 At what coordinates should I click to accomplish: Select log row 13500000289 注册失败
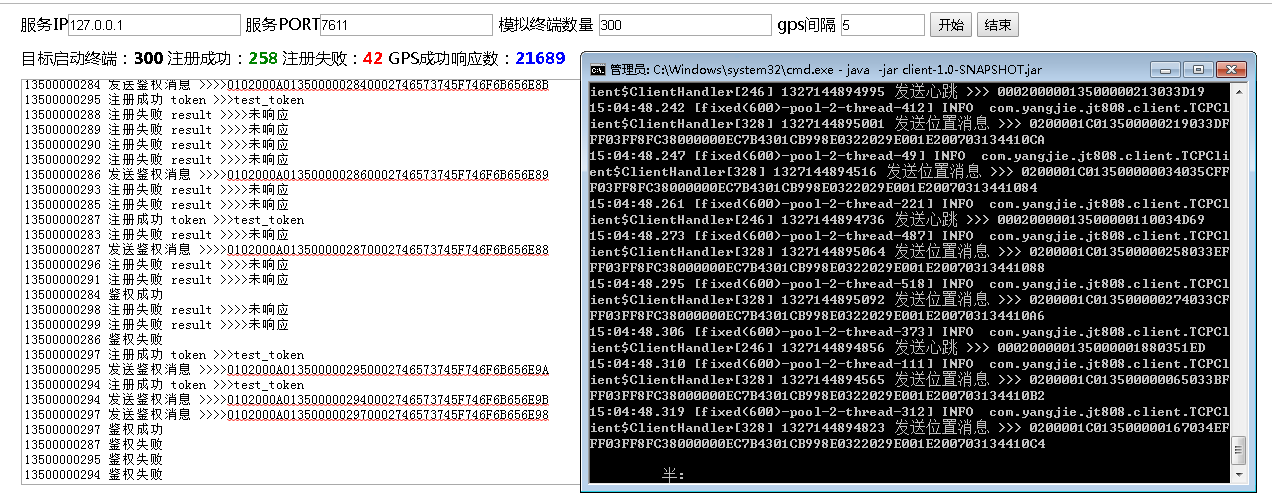tap(156, 130)
